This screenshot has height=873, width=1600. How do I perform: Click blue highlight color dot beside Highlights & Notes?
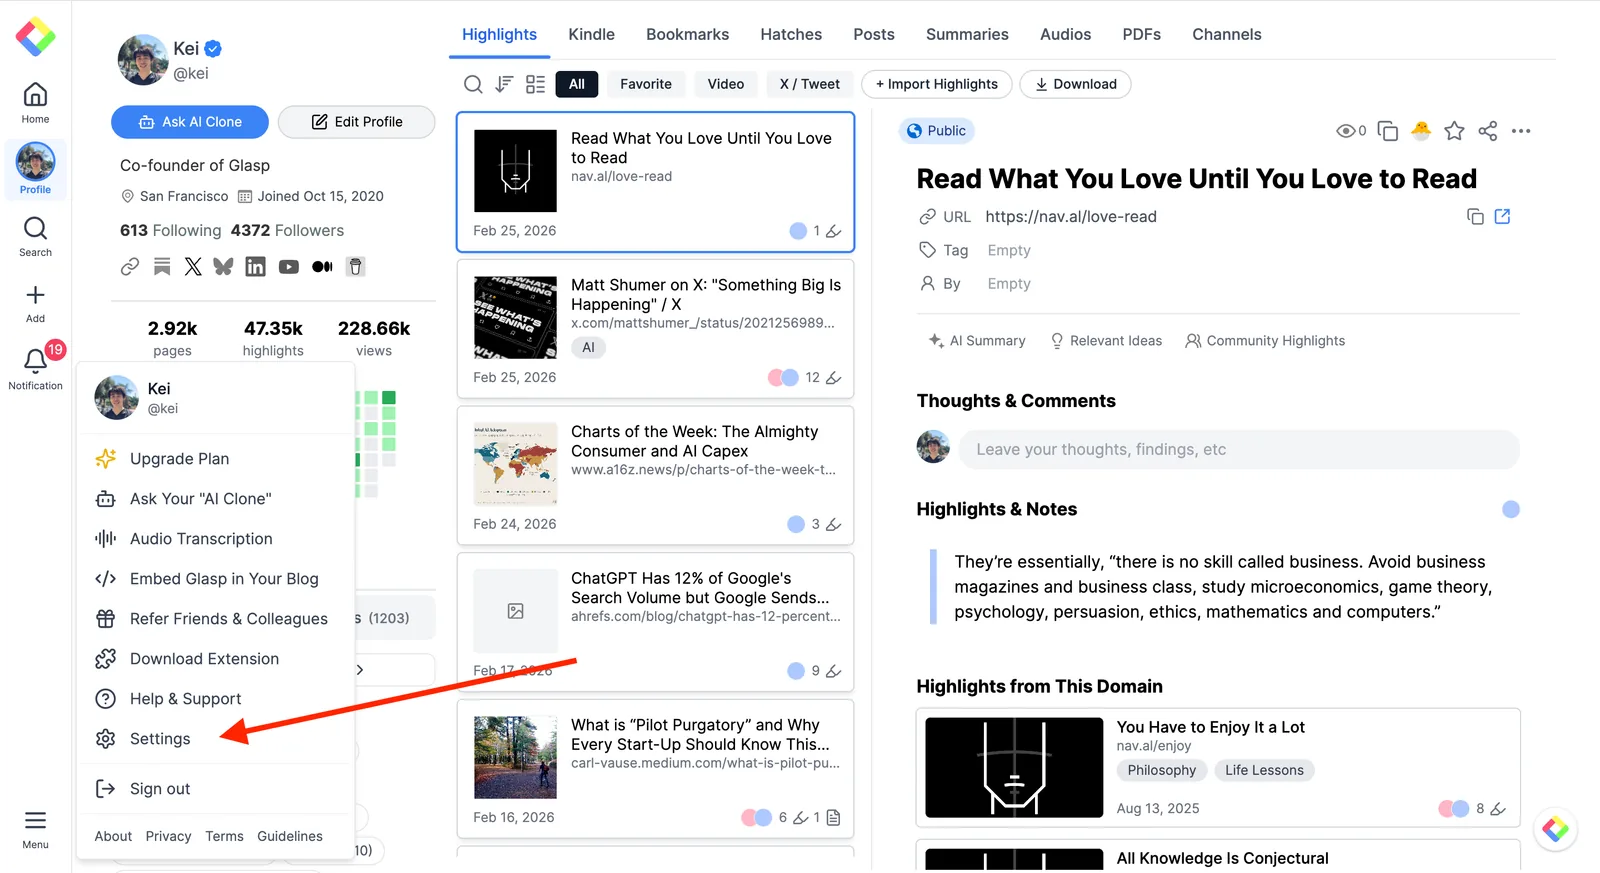1511,510
